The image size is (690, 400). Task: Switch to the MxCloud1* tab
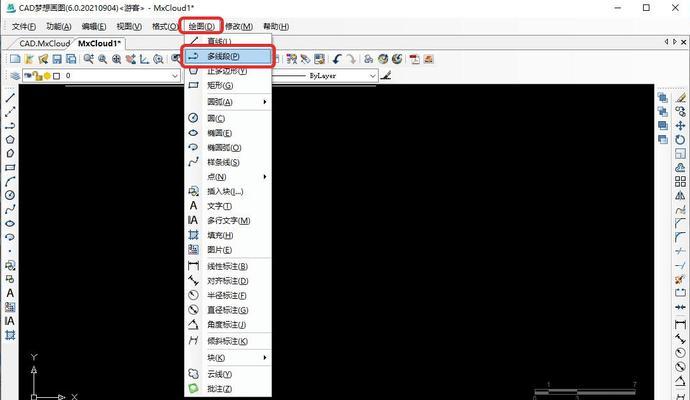(99, 44)
